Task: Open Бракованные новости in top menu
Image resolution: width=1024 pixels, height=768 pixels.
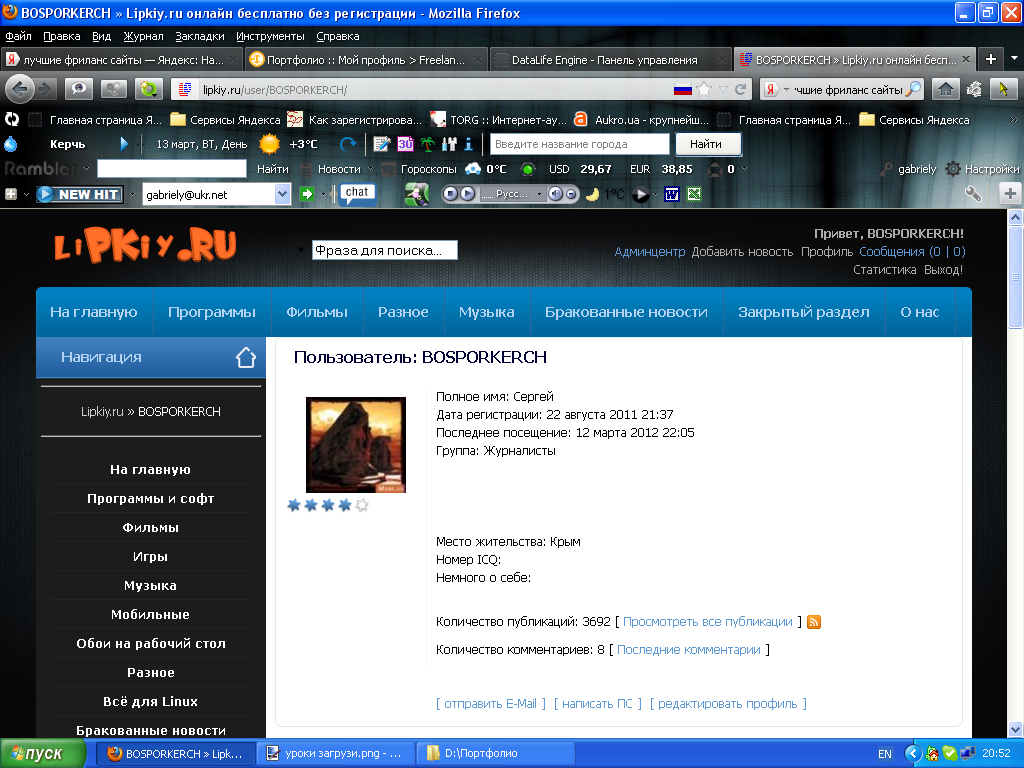Action: (x=626, y=312)
